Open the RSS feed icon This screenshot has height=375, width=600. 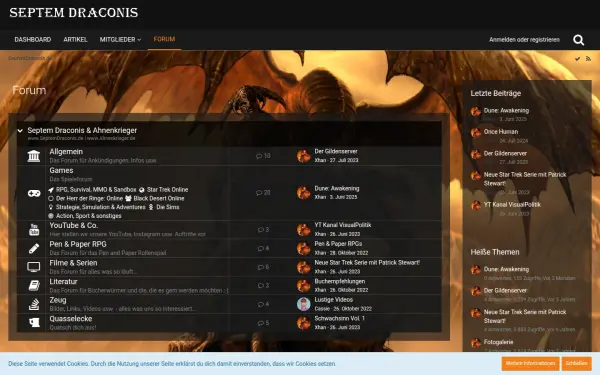[589, 59]
